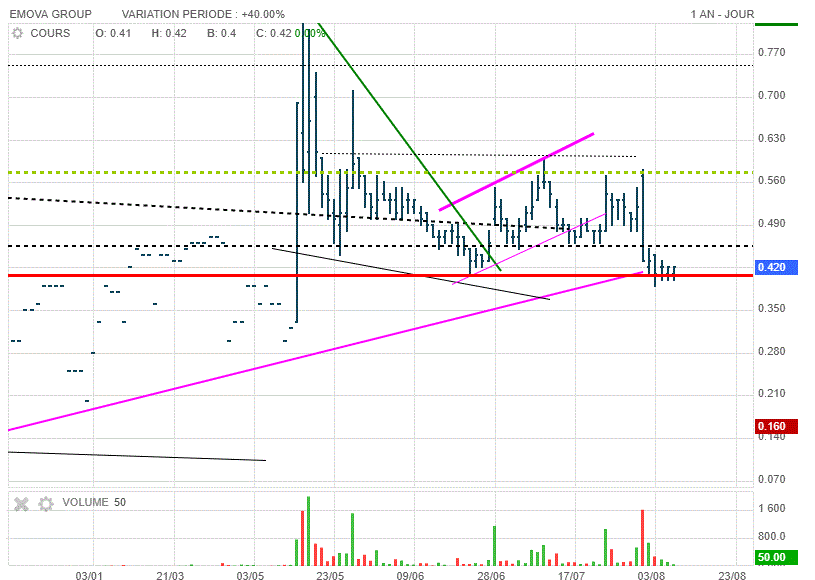
Task: Click the 28/06 date axis label
Action: coord(491,575)
